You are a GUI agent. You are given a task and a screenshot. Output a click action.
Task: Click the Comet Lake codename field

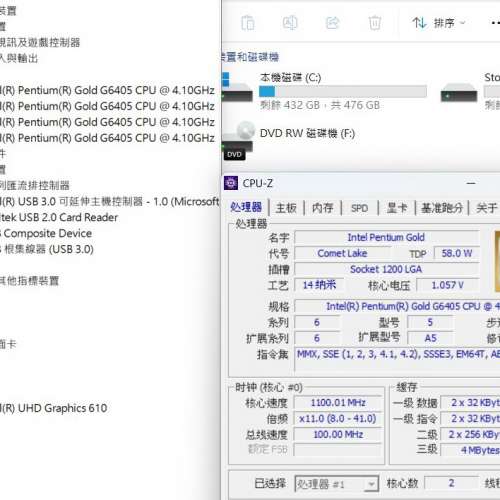pyautogui.click(x=342, y=253)
